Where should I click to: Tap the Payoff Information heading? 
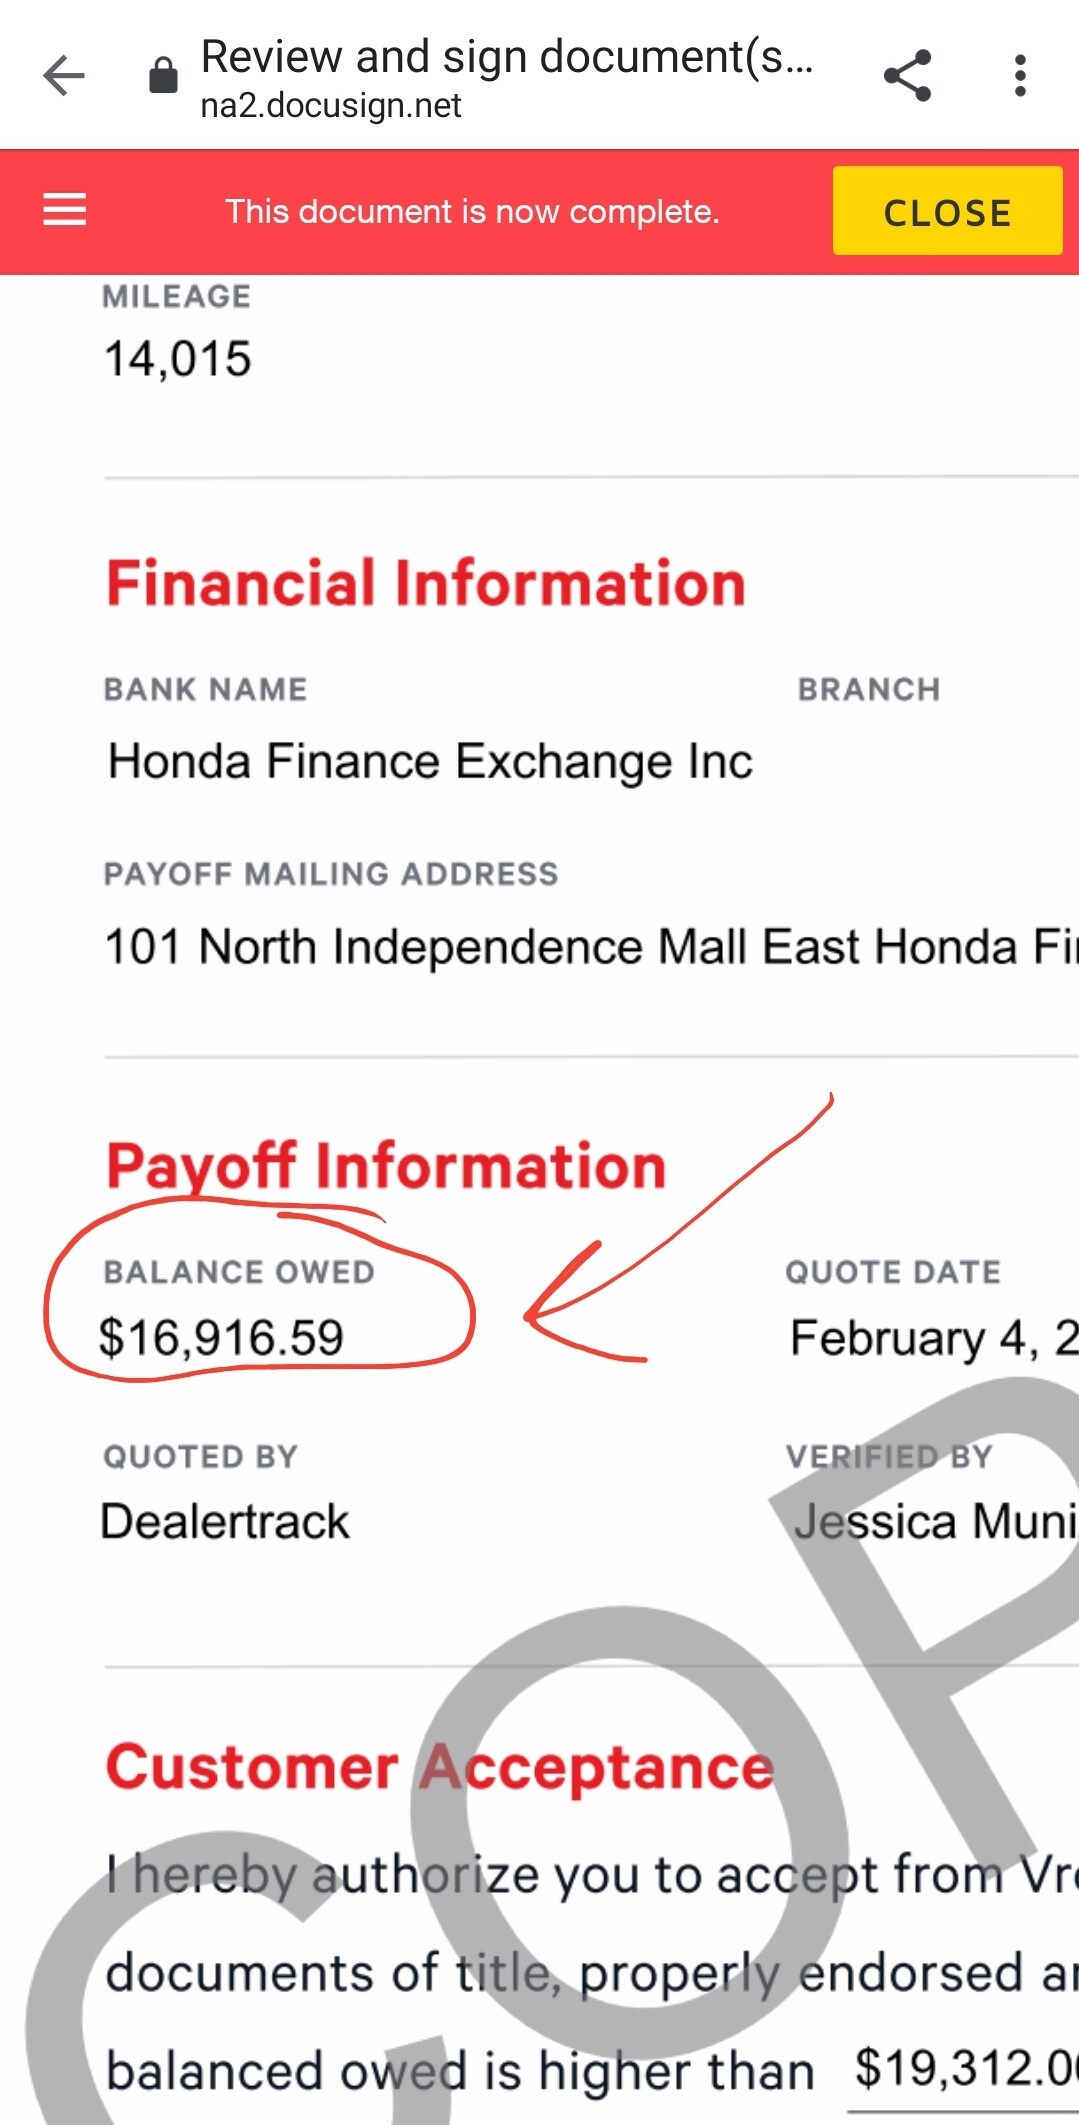(x=386, y=1167)
